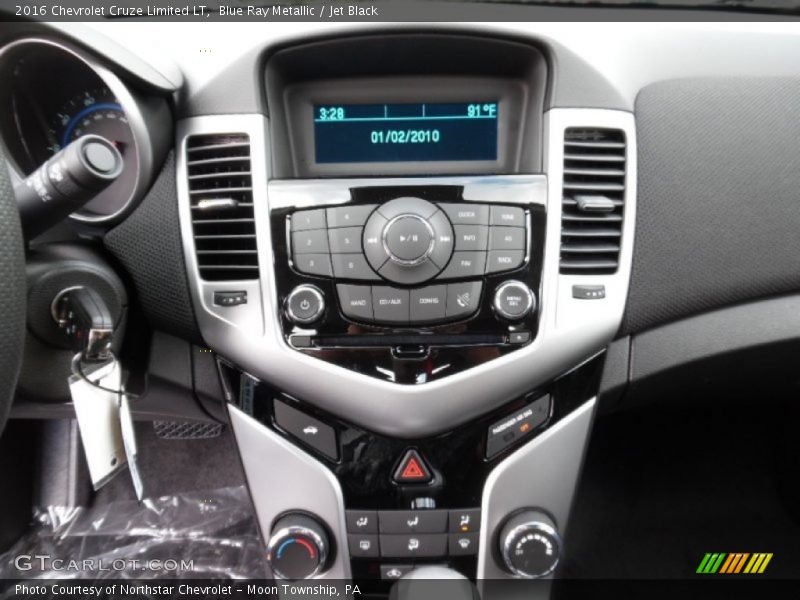Tap the date on the display screen
The height and width of the screenshot is (600, 800).
[405, 137]
